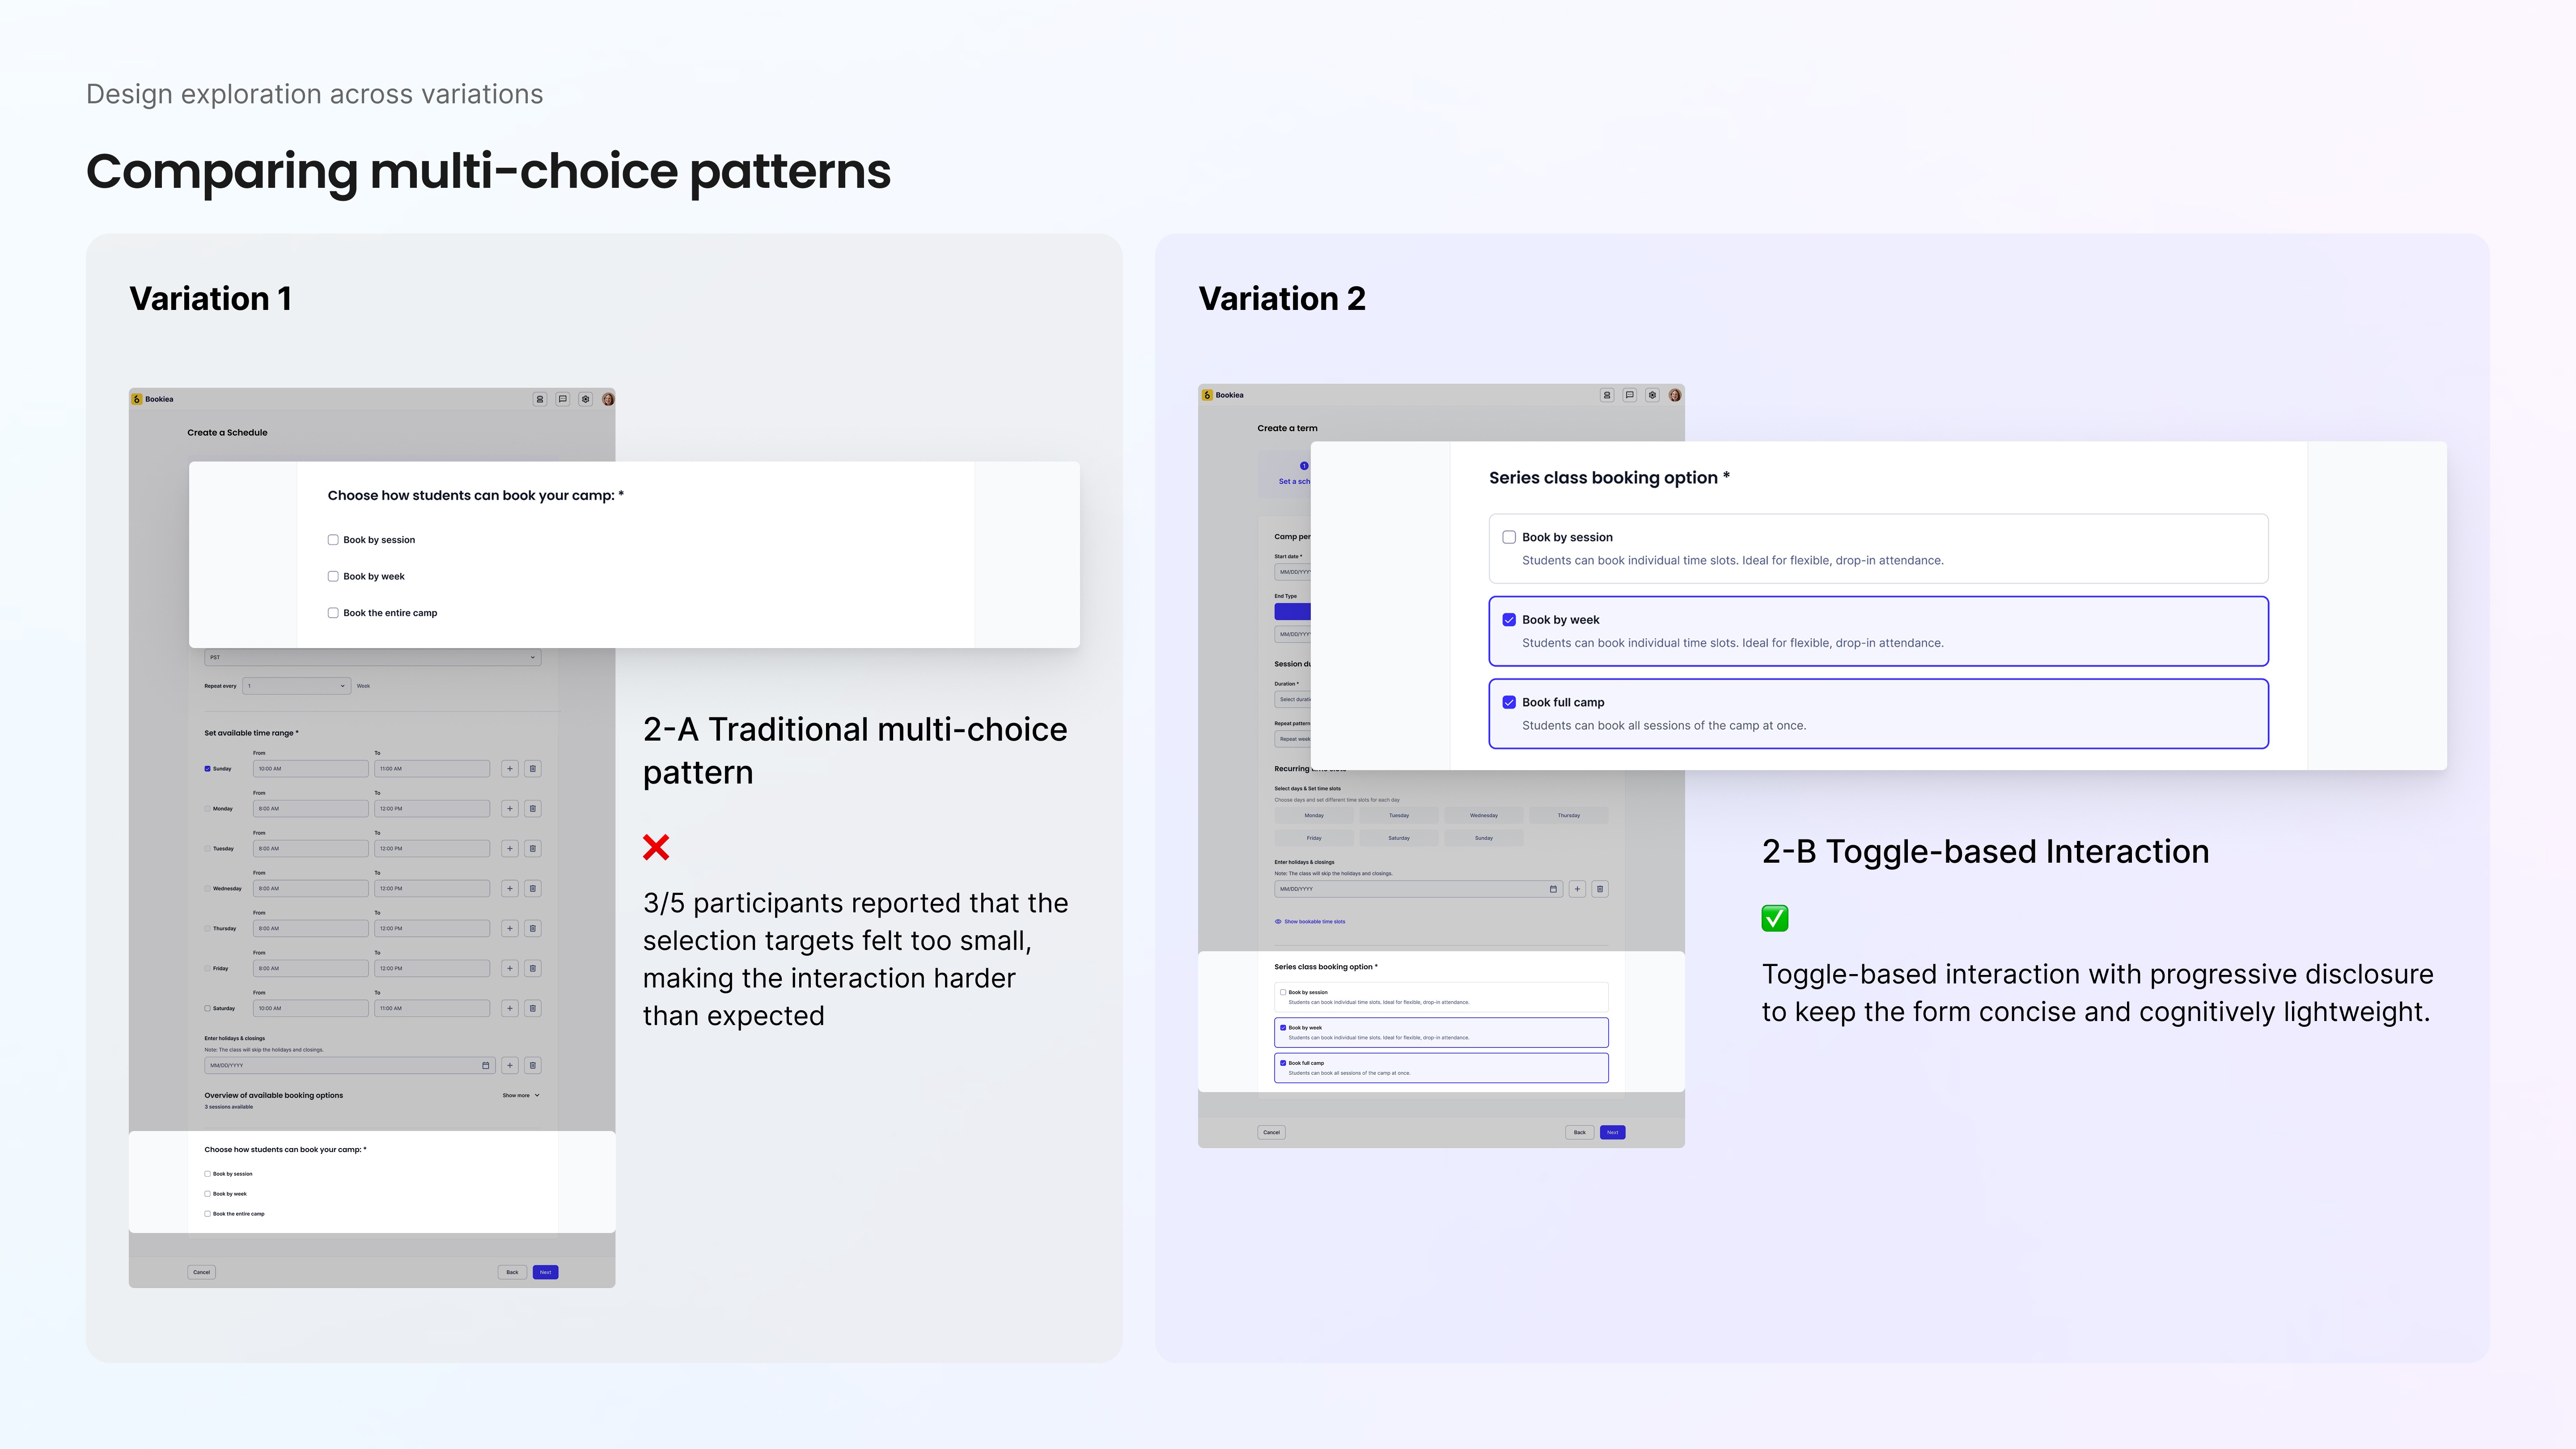Click trash icon on the Saturday time row
Screen dimensions: 2576x1449
533,1008
